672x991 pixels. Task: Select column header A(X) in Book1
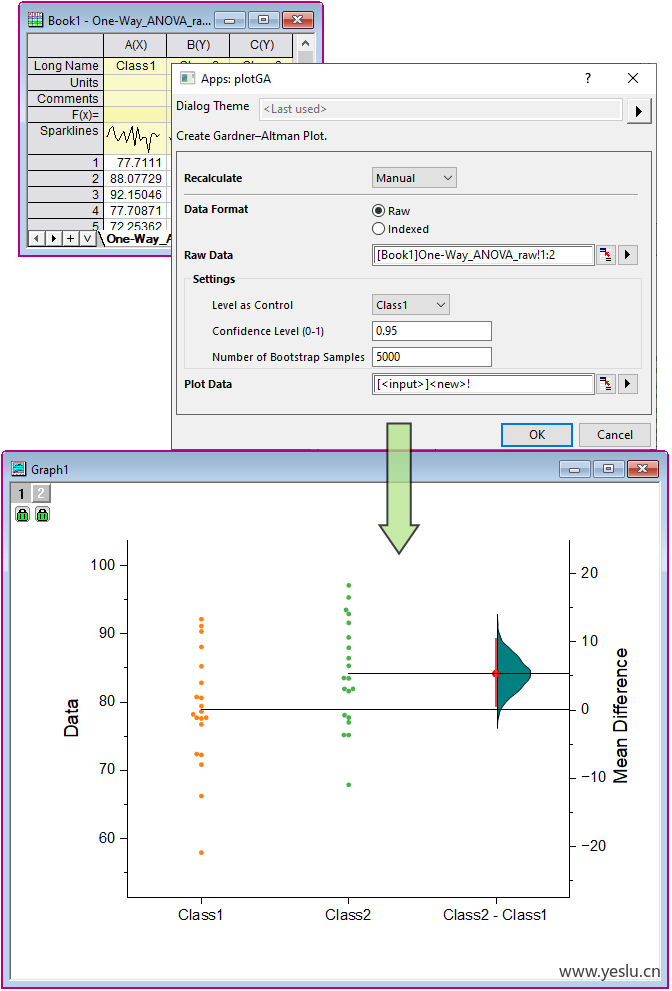(135, 45)
